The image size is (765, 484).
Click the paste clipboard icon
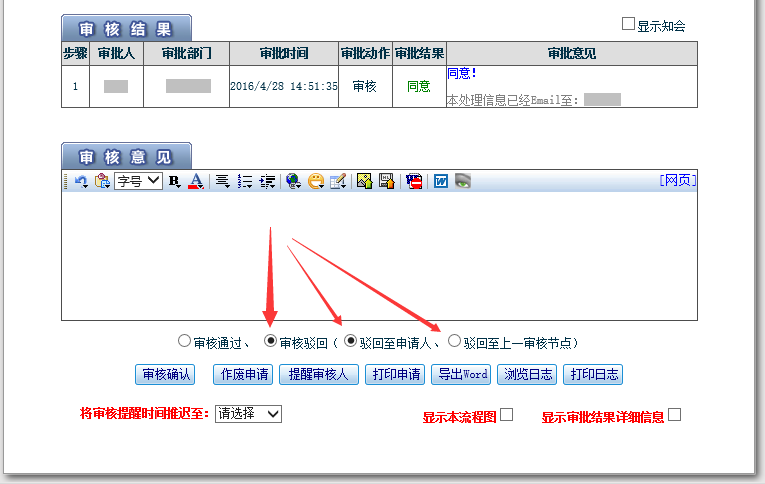pyautogui.click(x=102, y=181)
